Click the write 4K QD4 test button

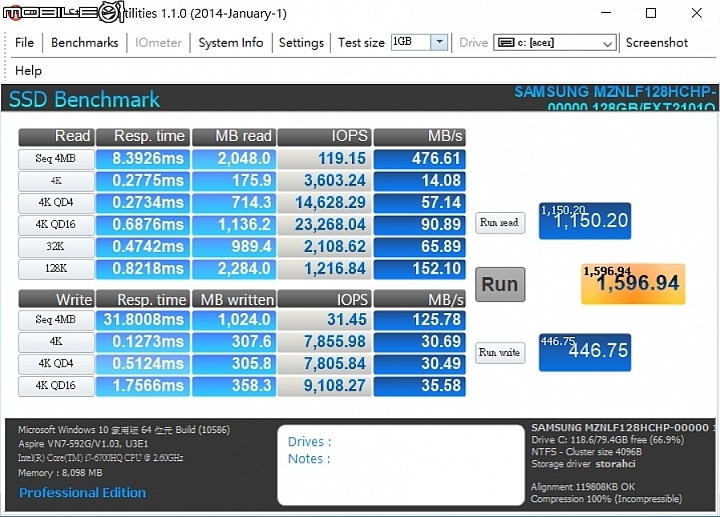click(56, 364)
